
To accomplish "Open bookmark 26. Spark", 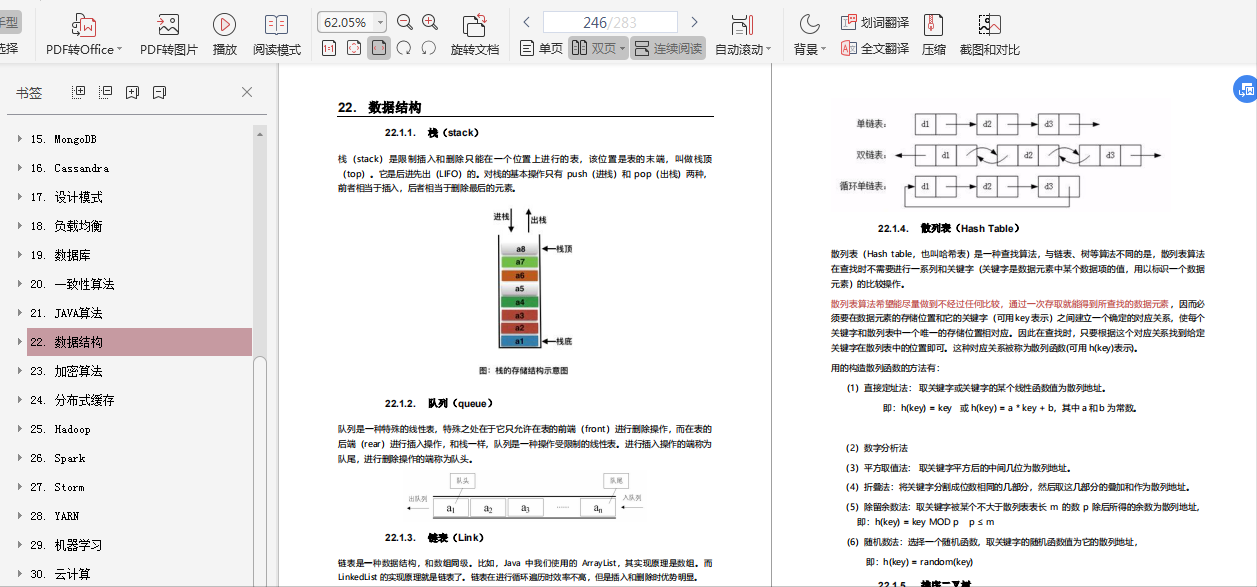I will 57,458.
